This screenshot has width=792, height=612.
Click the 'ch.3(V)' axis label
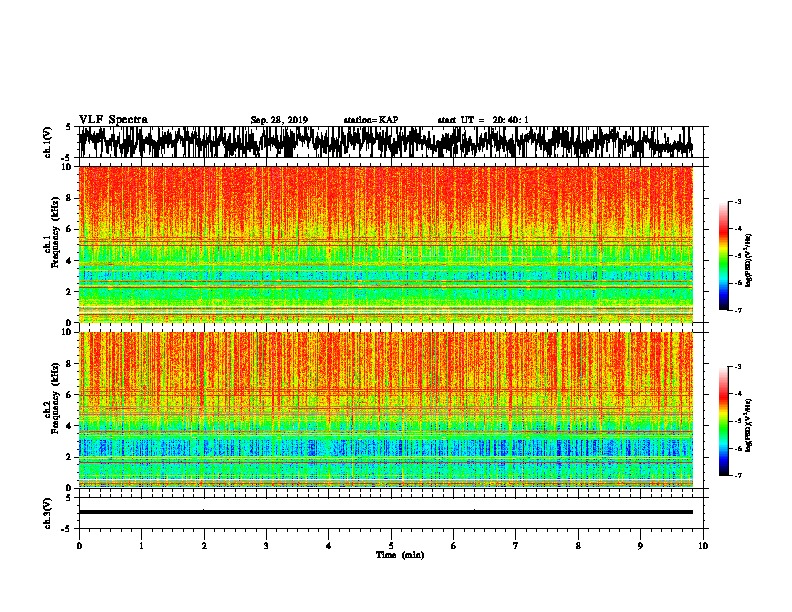[48, 513]
